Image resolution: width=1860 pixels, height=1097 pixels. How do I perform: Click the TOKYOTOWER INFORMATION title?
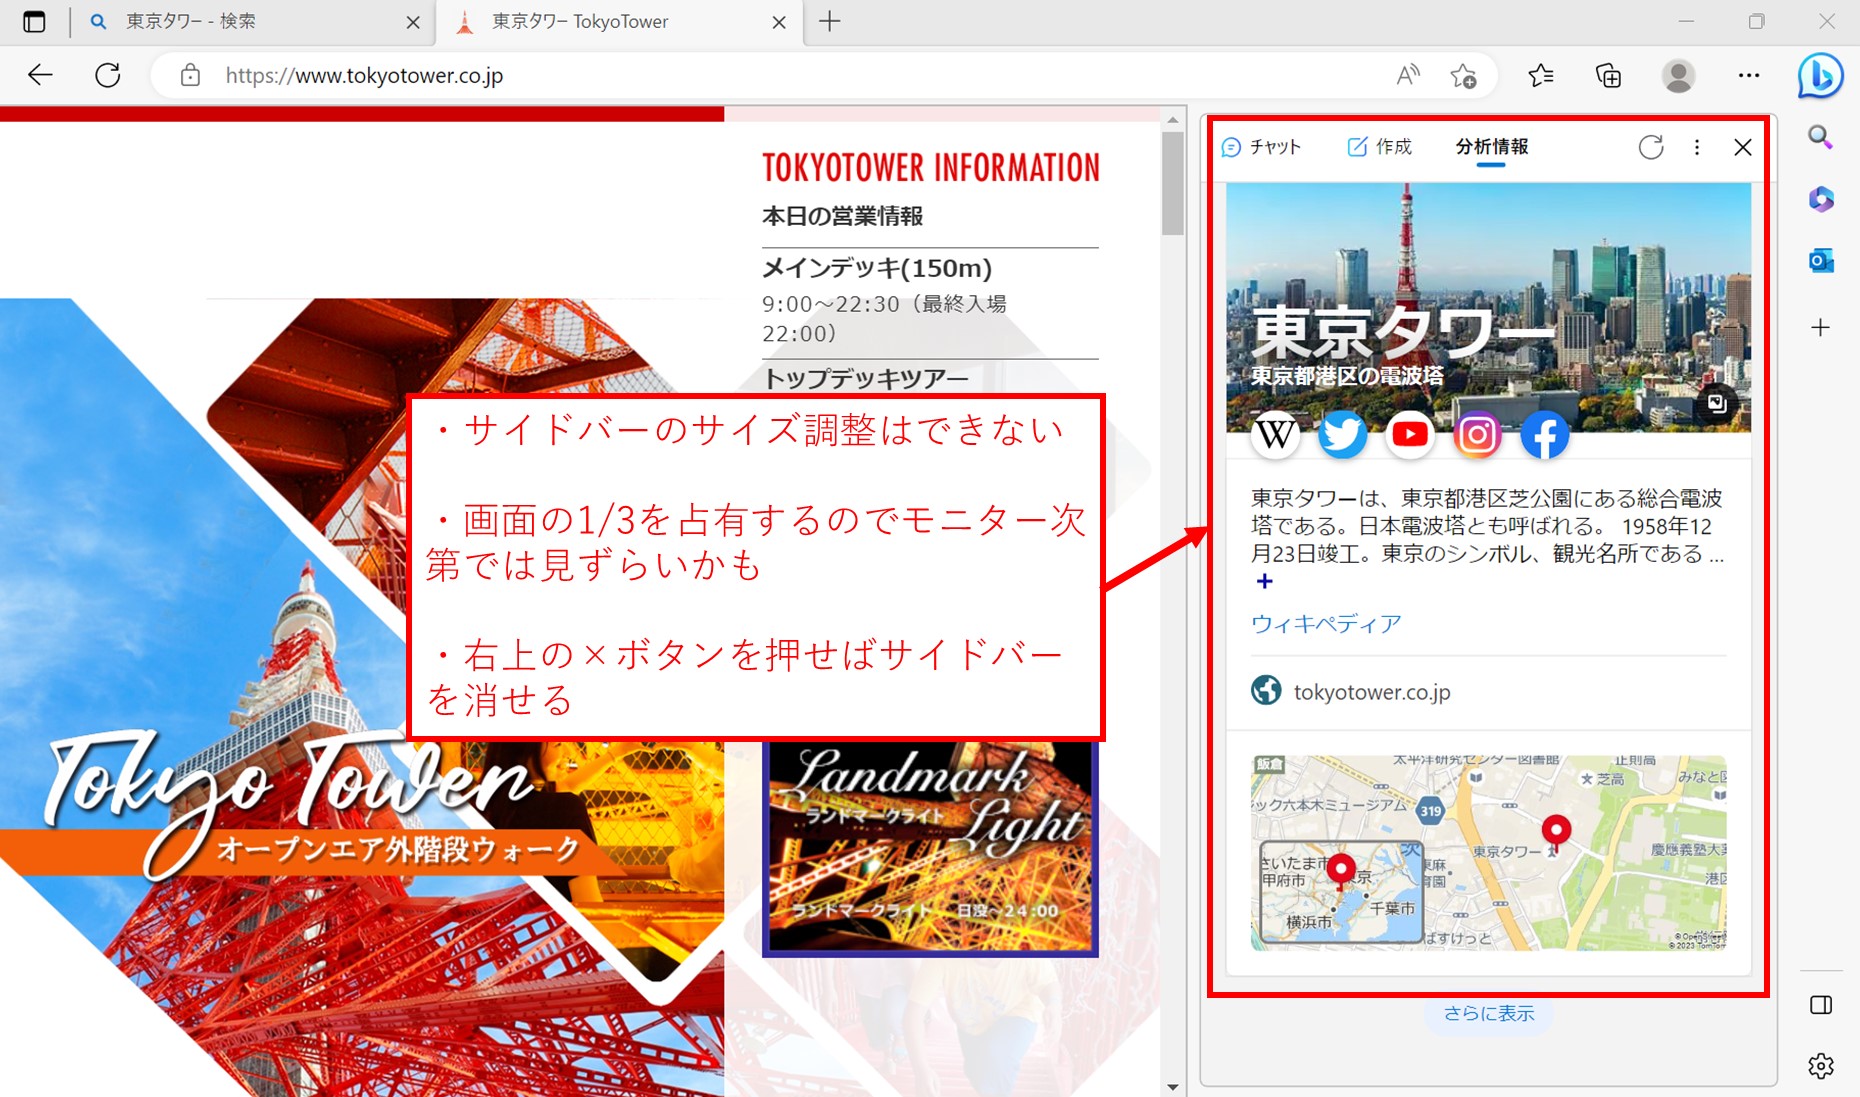[931, 168]
